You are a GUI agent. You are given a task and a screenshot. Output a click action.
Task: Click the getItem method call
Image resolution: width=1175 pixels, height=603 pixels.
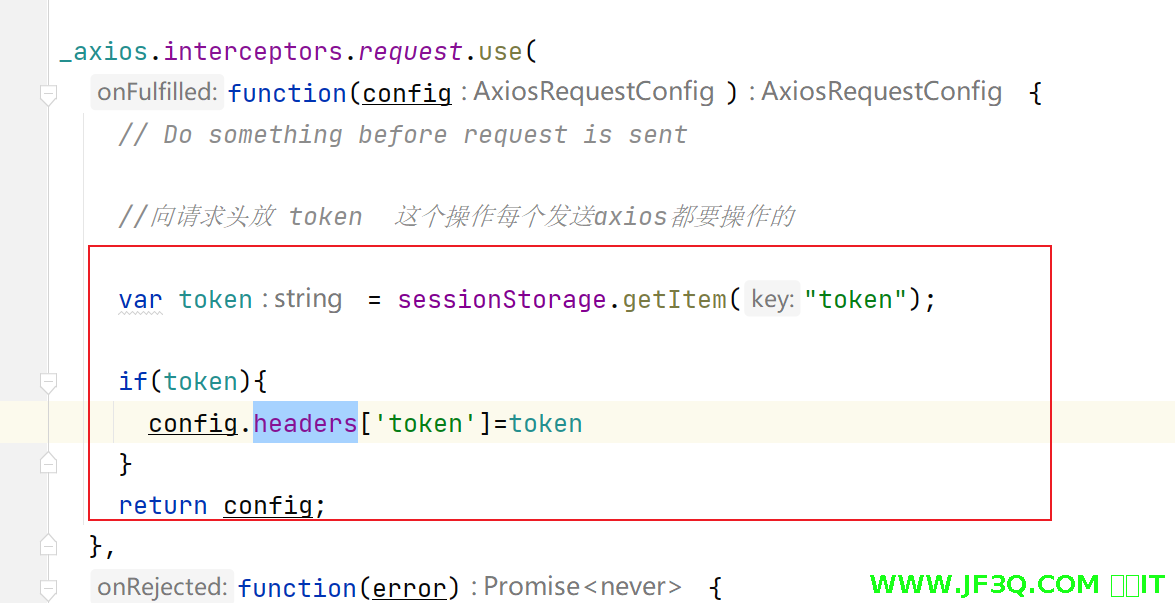(x=674, y=299)
